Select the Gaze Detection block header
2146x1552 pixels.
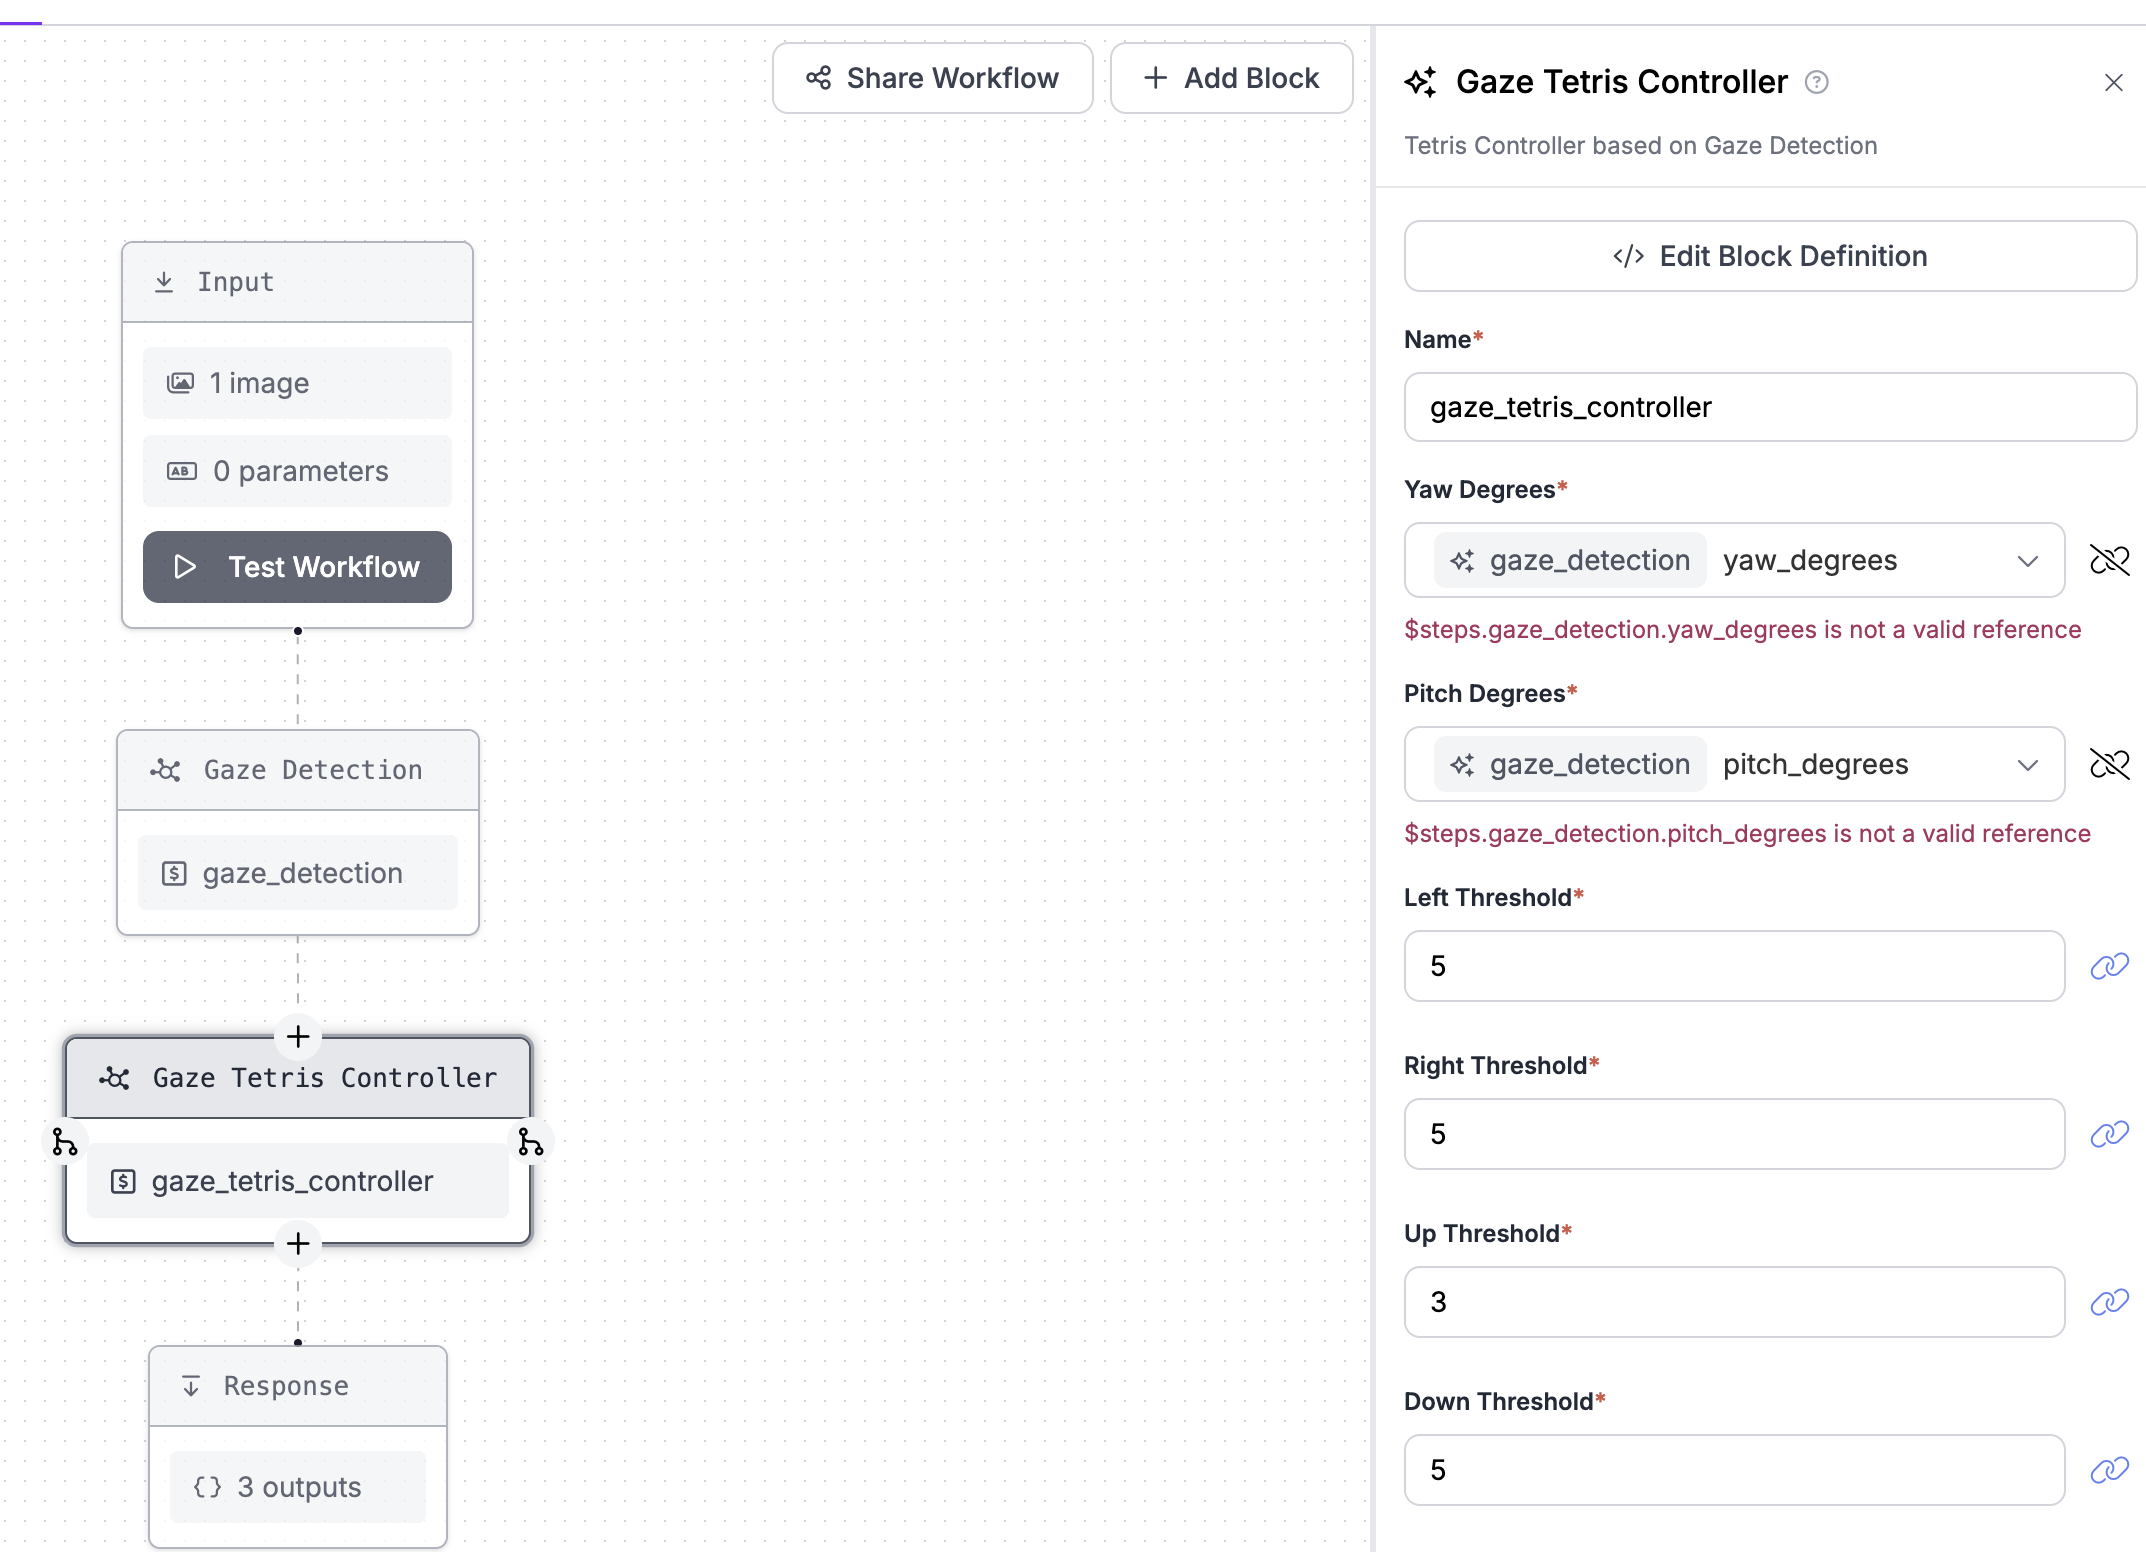point(298,770)
